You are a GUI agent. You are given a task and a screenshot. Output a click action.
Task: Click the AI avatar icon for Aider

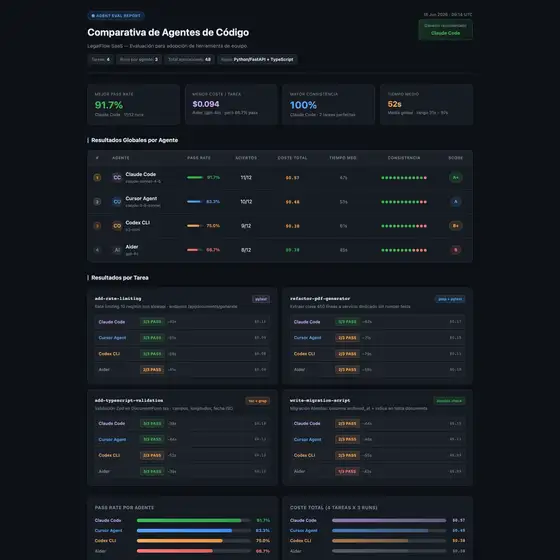pos(117,250)
